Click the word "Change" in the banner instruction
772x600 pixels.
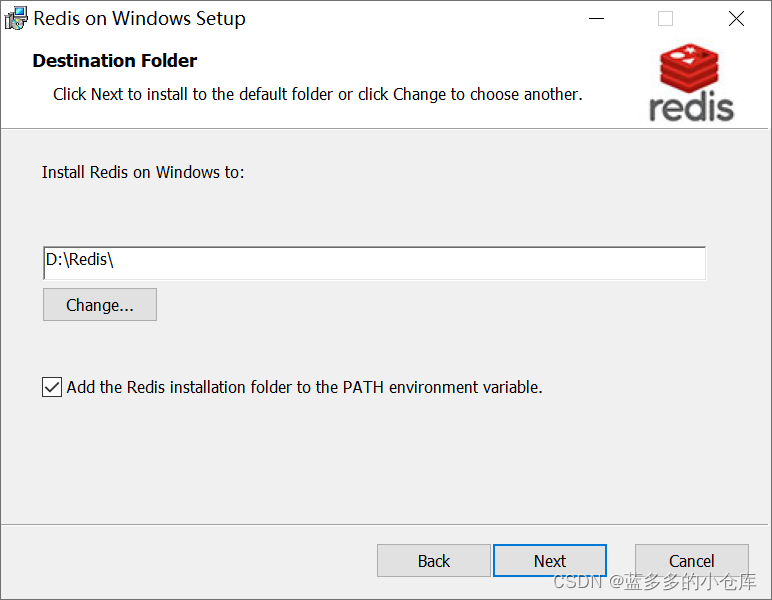(x=420, y=94)
